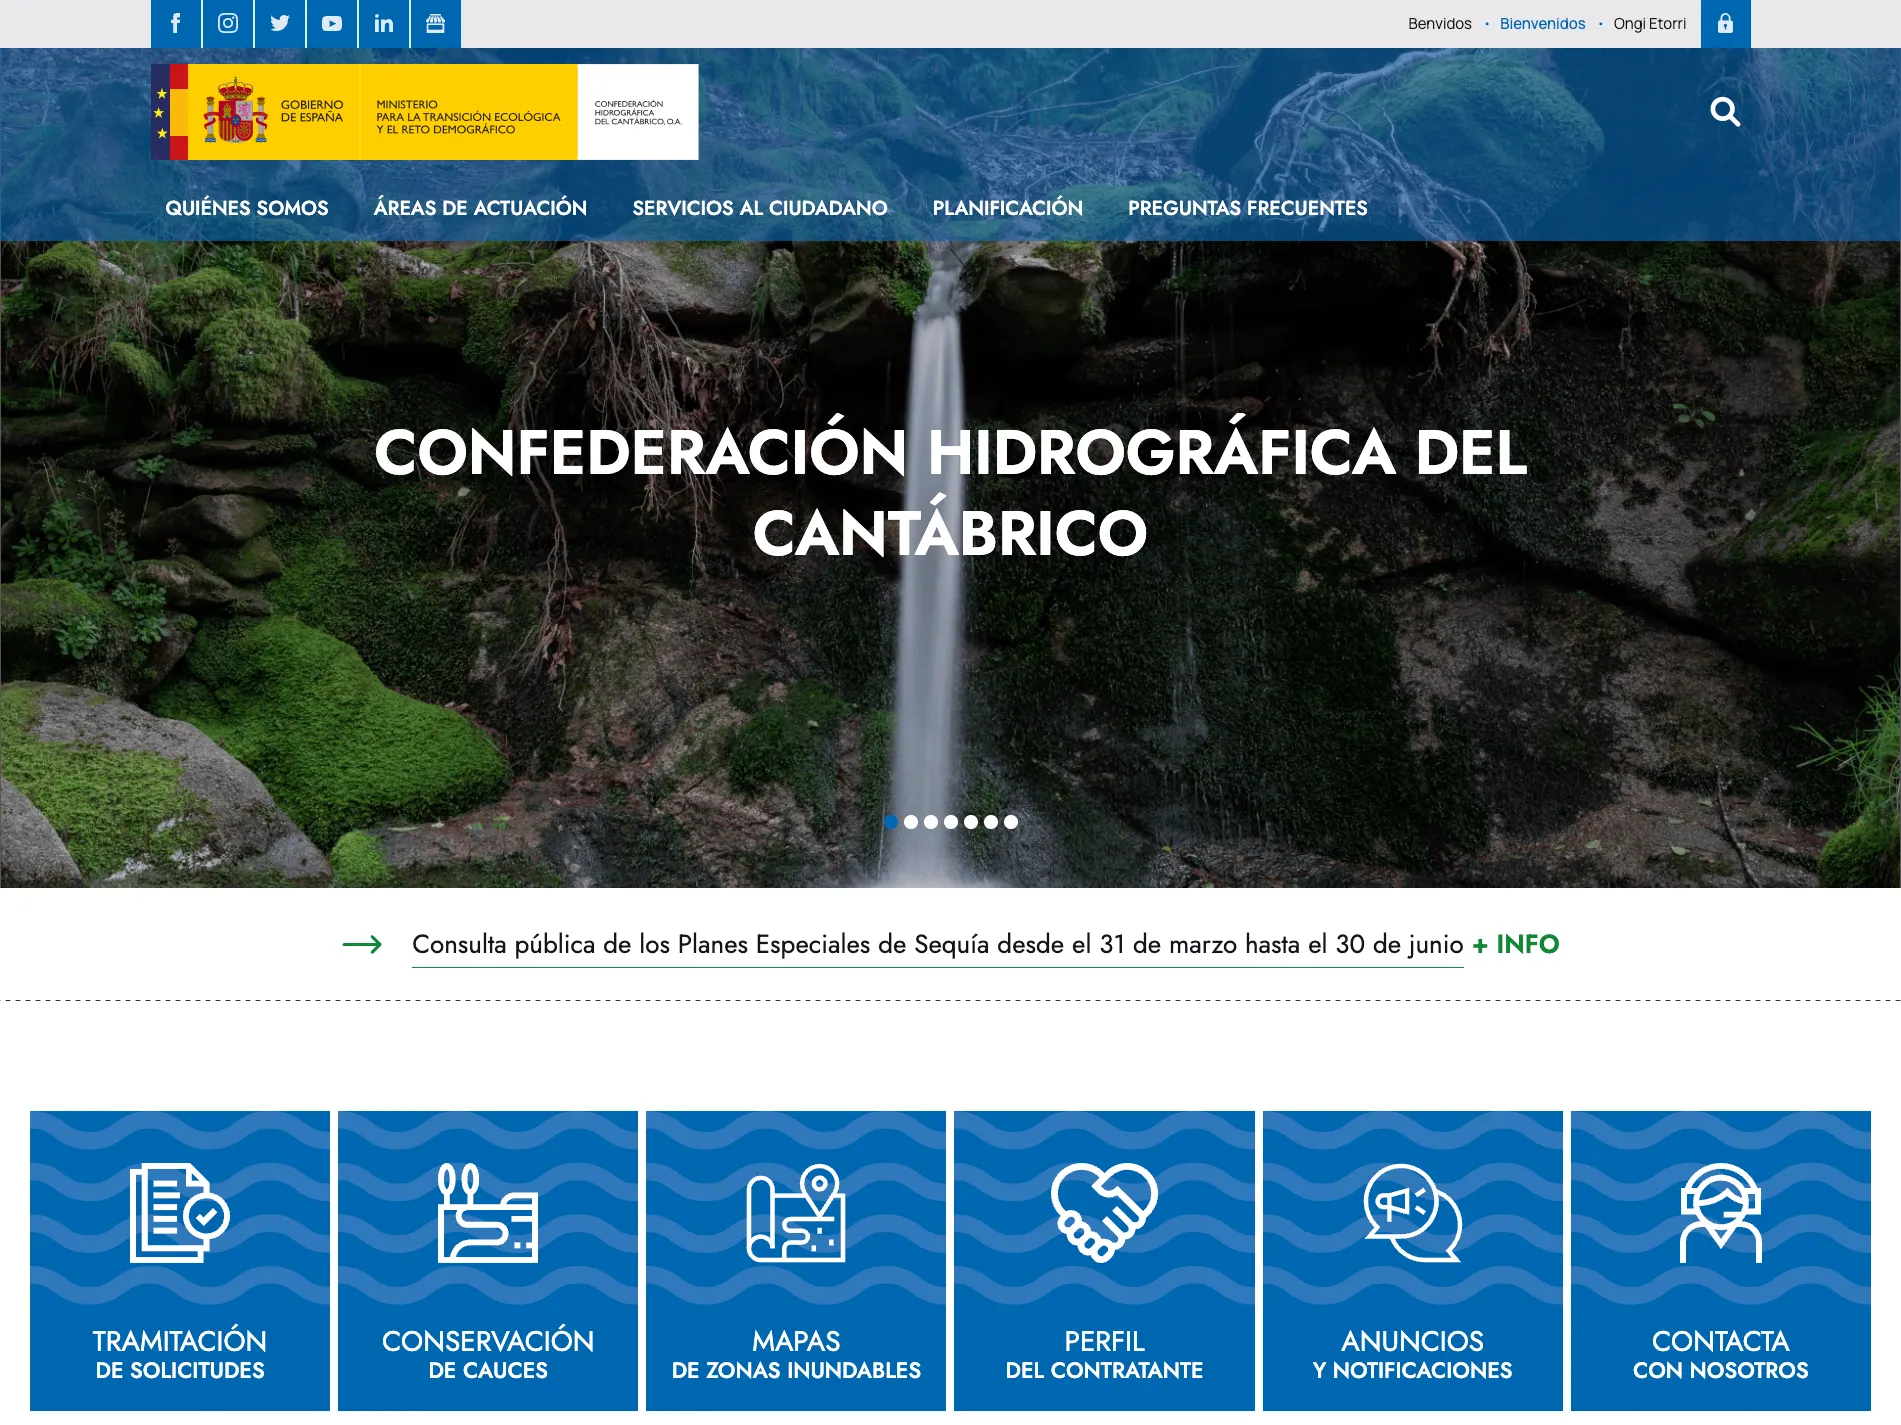This screenshot has width=1901, height=1425.
Task: Select the fourth carousel dot
Action: [x=950, y=822]
